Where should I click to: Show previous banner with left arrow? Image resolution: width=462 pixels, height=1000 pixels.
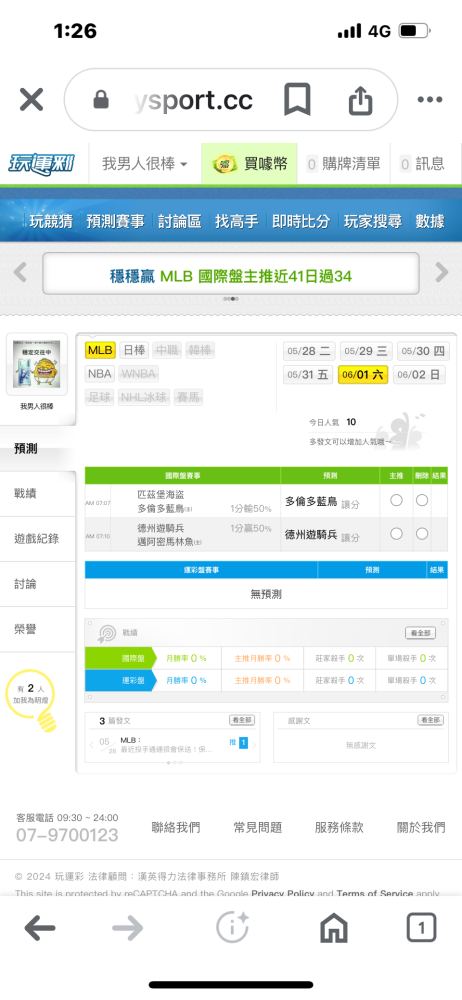(20, 272)
